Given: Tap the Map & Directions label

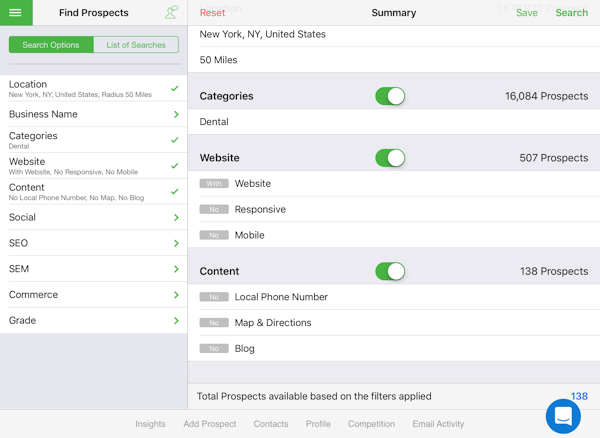Looking at the screenshot, I should pos(273,323).
